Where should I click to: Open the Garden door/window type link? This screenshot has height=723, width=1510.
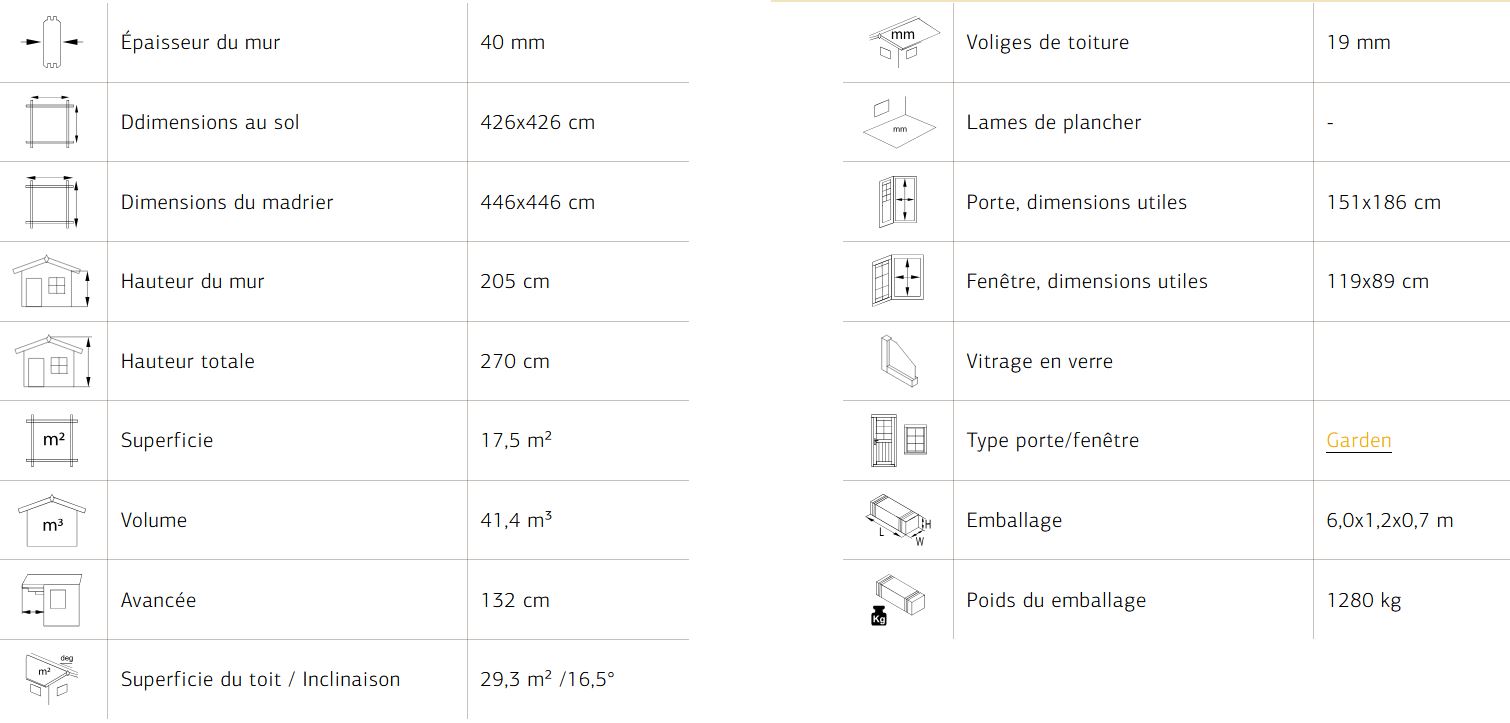pyautogui.click(x=1358, y=440)
